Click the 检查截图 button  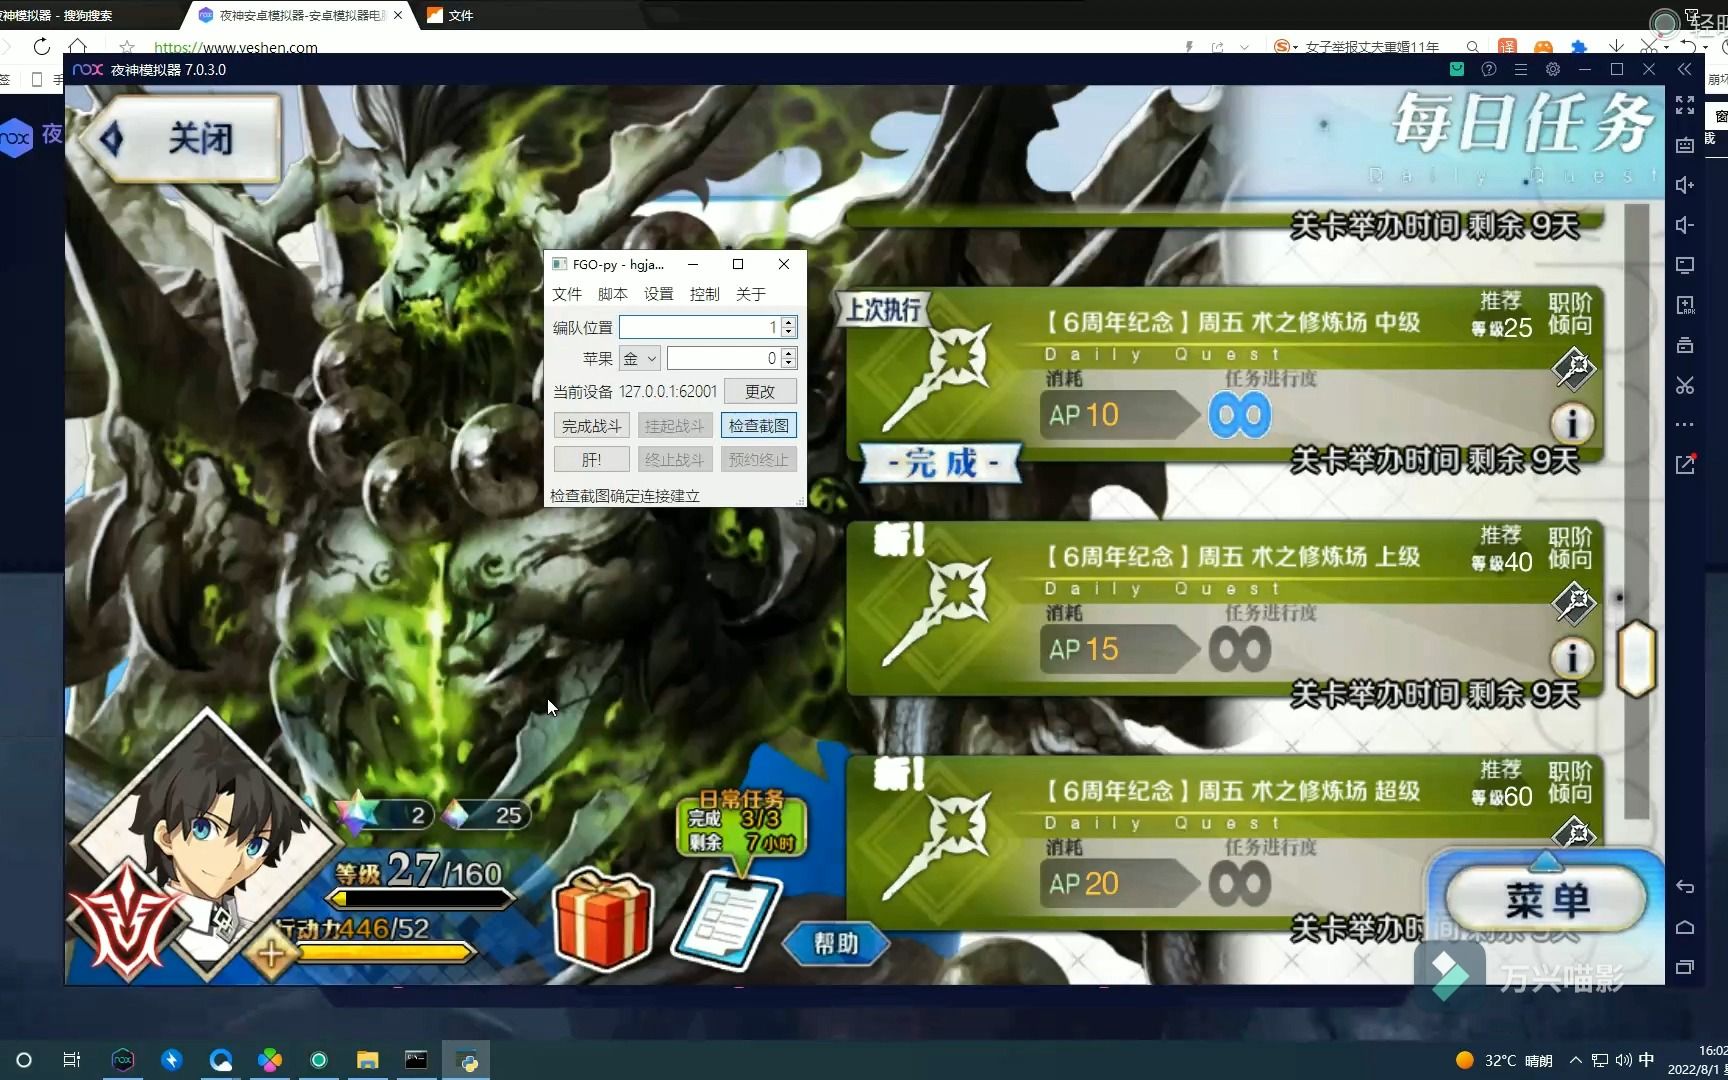[759, 426]
